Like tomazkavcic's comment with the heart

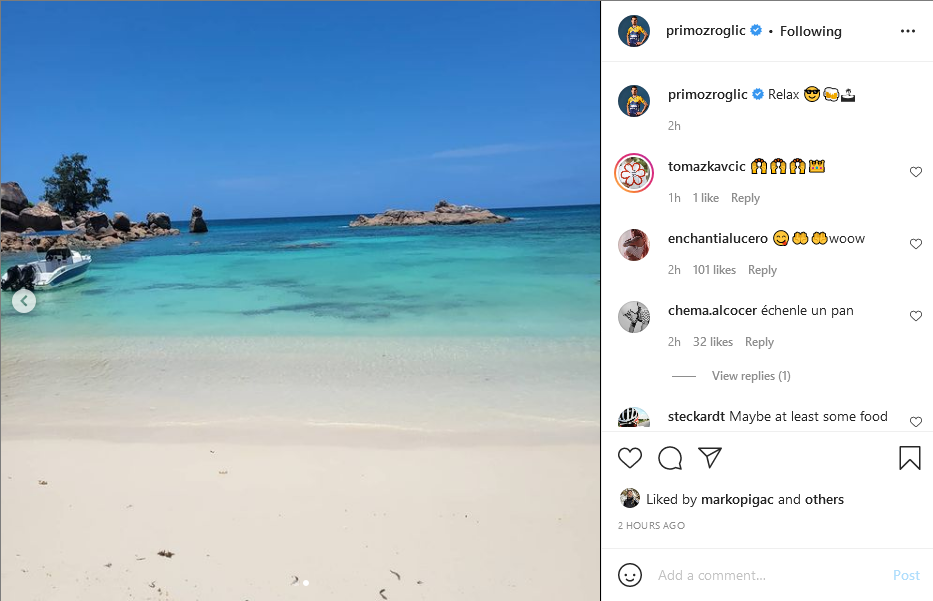(x=916, y=171)
